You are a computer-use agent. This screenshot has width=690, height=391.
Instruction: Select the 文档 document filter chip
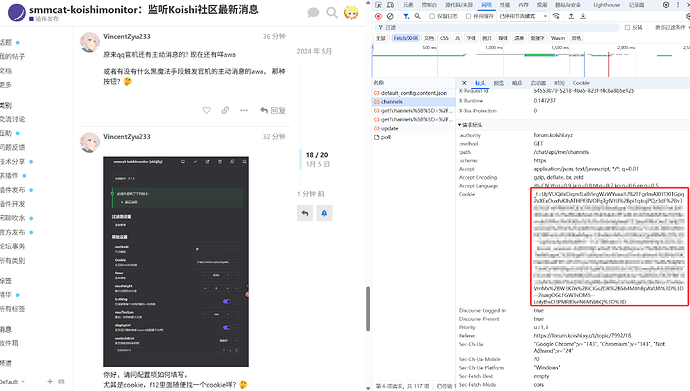429,38
